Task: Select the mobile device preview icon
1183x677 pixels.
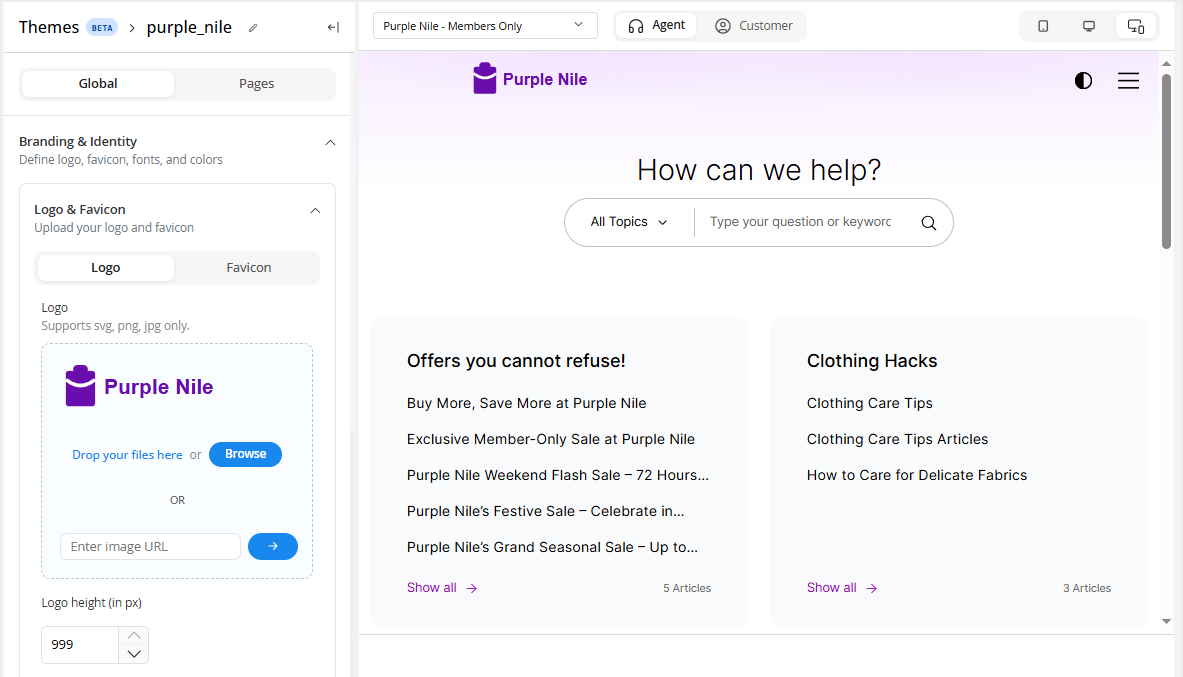Action: [x=1043, y=26]
